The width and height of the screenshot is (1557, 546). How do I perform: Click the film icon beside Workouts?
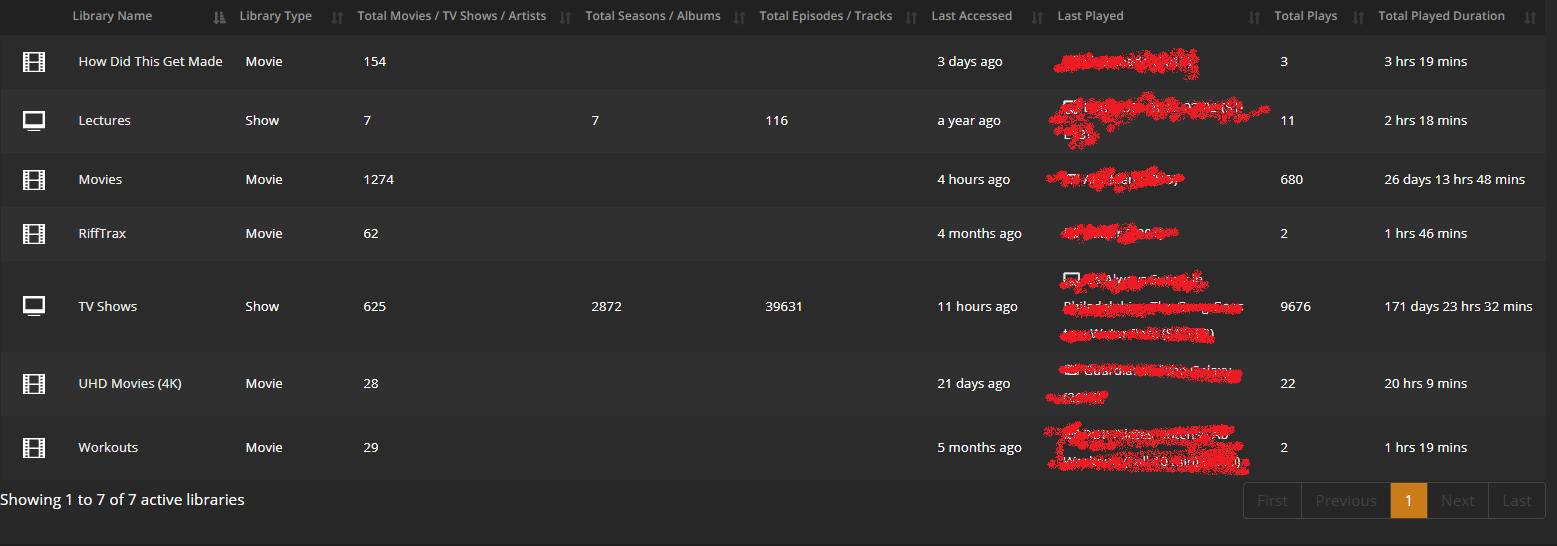click(34, 448)
